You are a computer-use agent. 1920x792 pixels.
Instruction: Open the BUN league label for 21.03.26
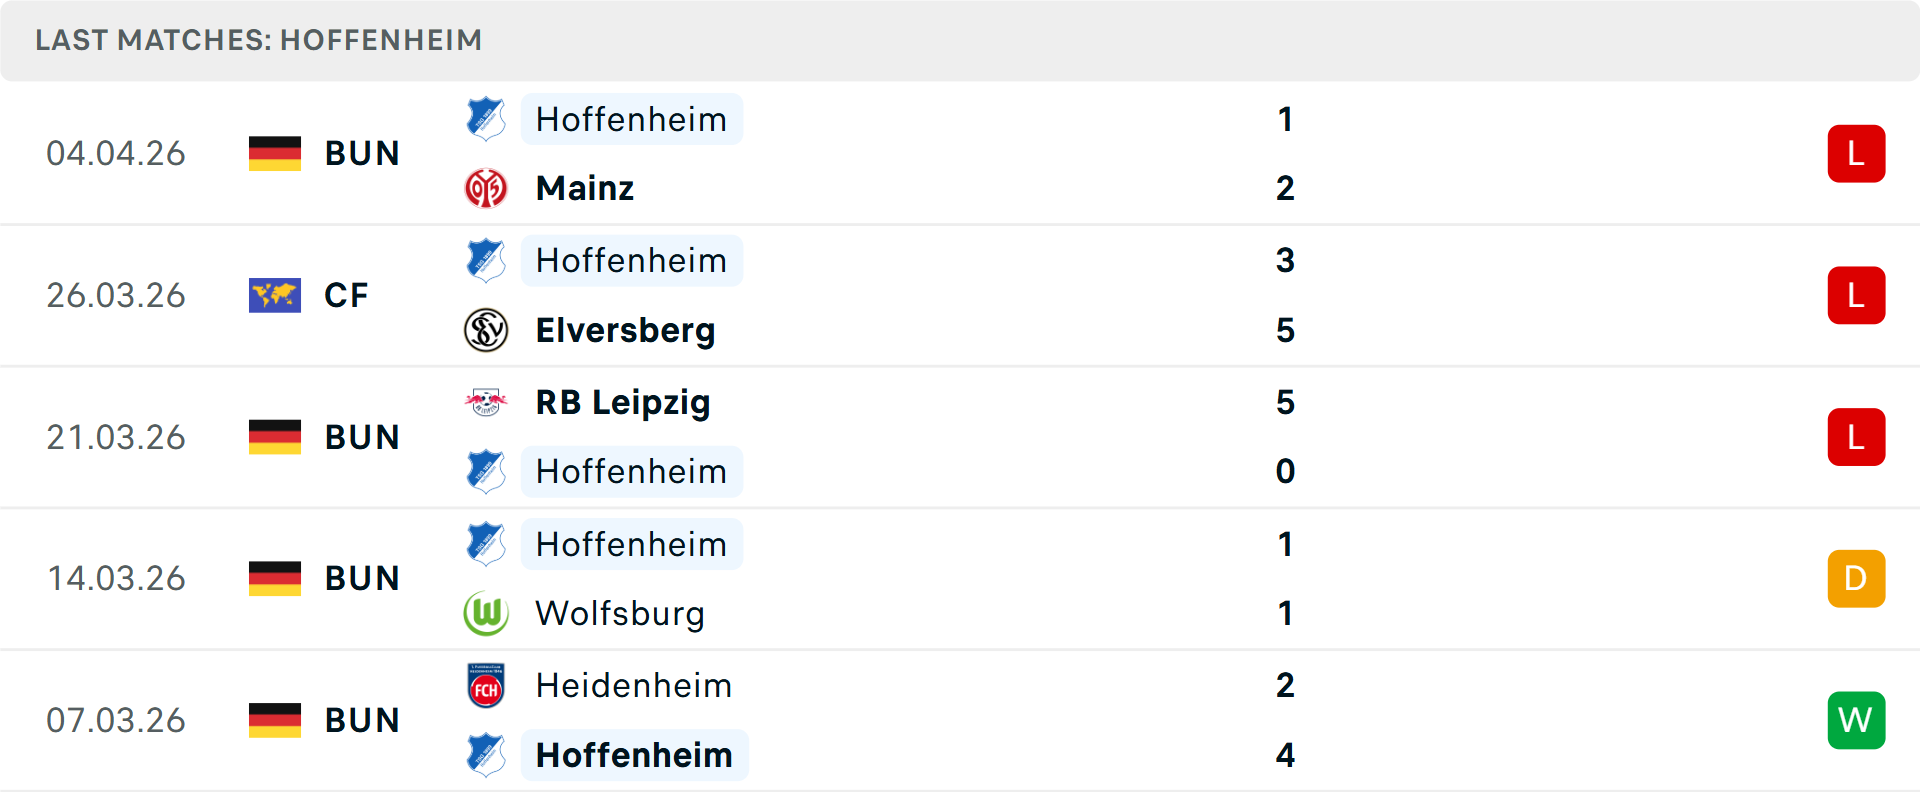point(362,437)
